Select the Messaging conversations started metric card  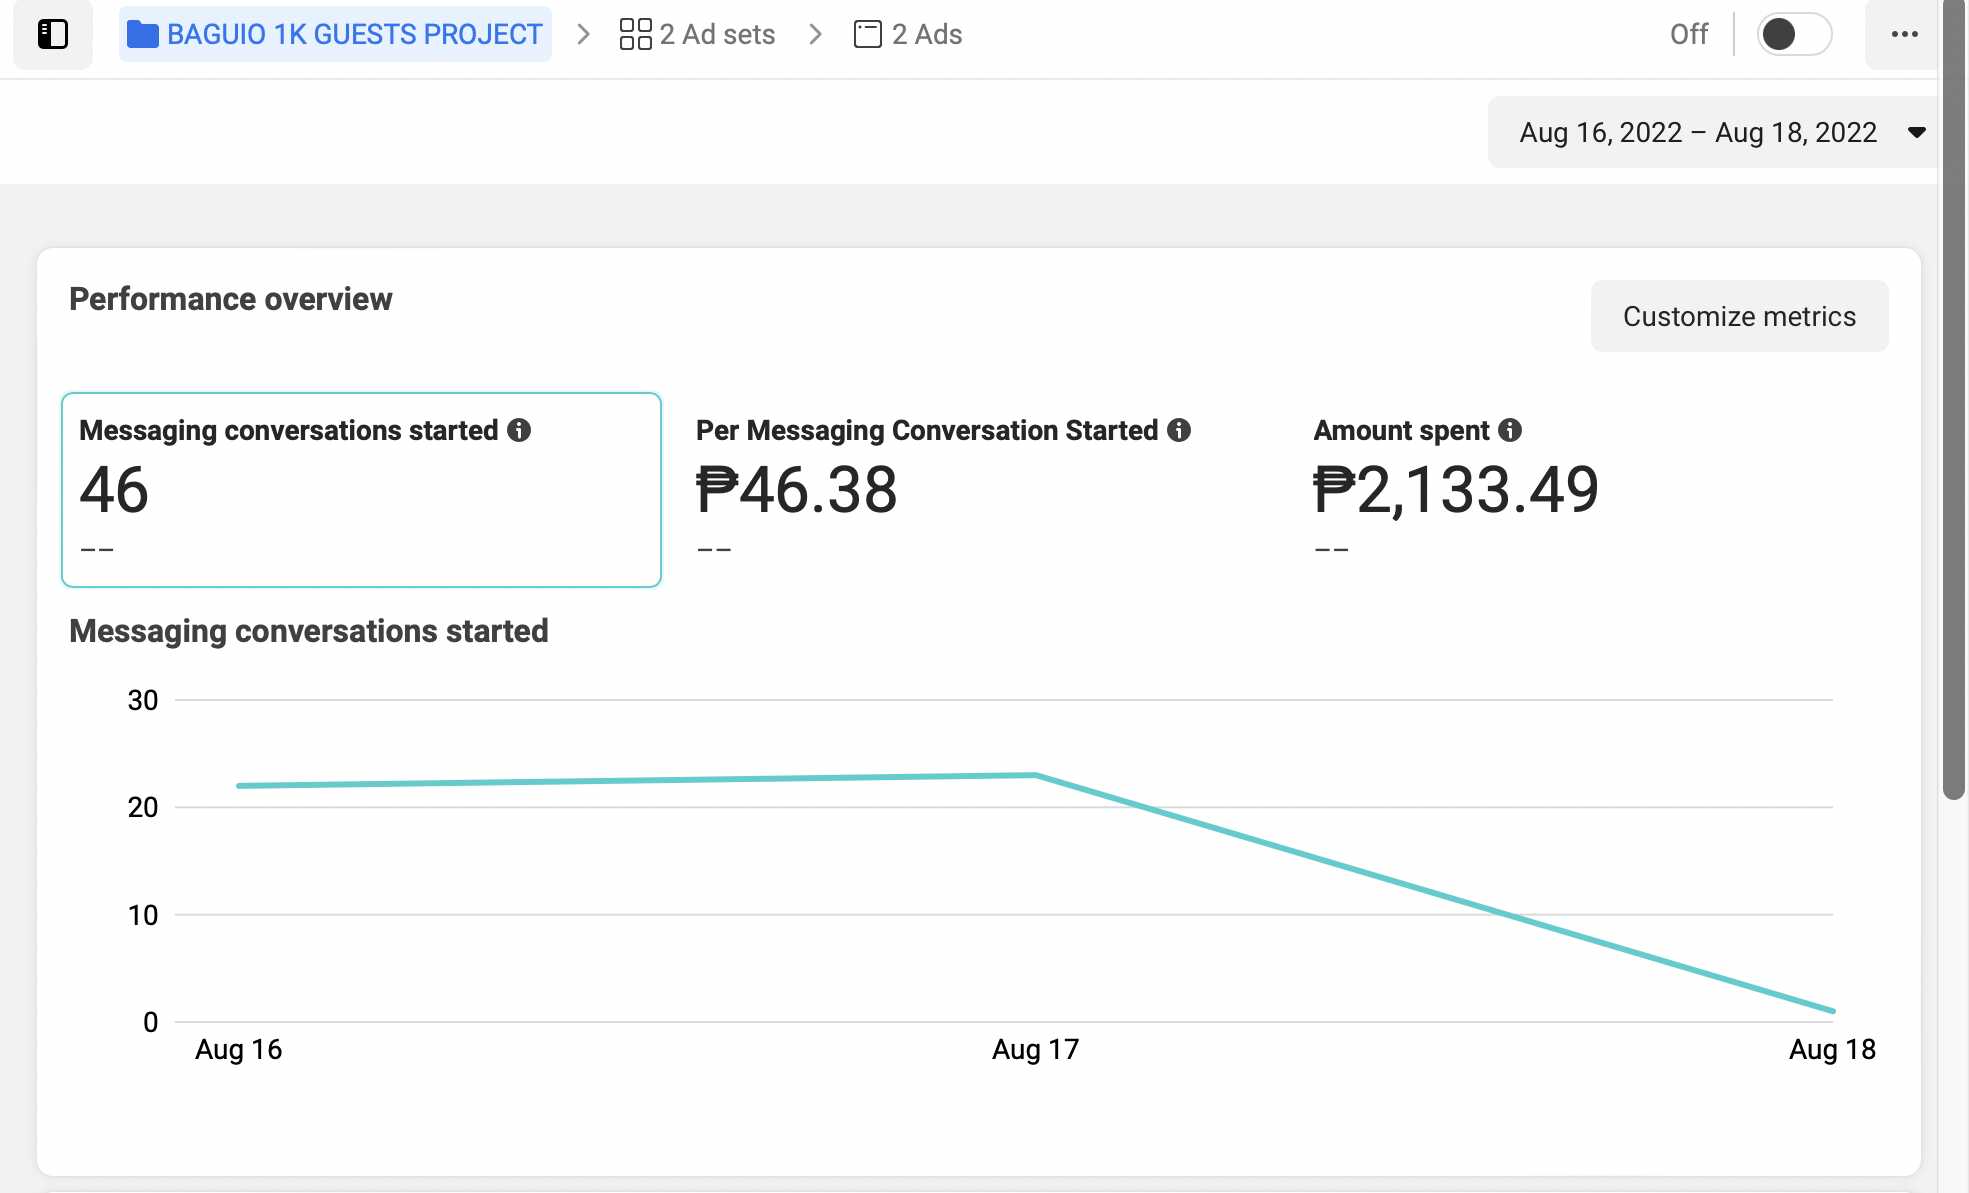(361, 489)
